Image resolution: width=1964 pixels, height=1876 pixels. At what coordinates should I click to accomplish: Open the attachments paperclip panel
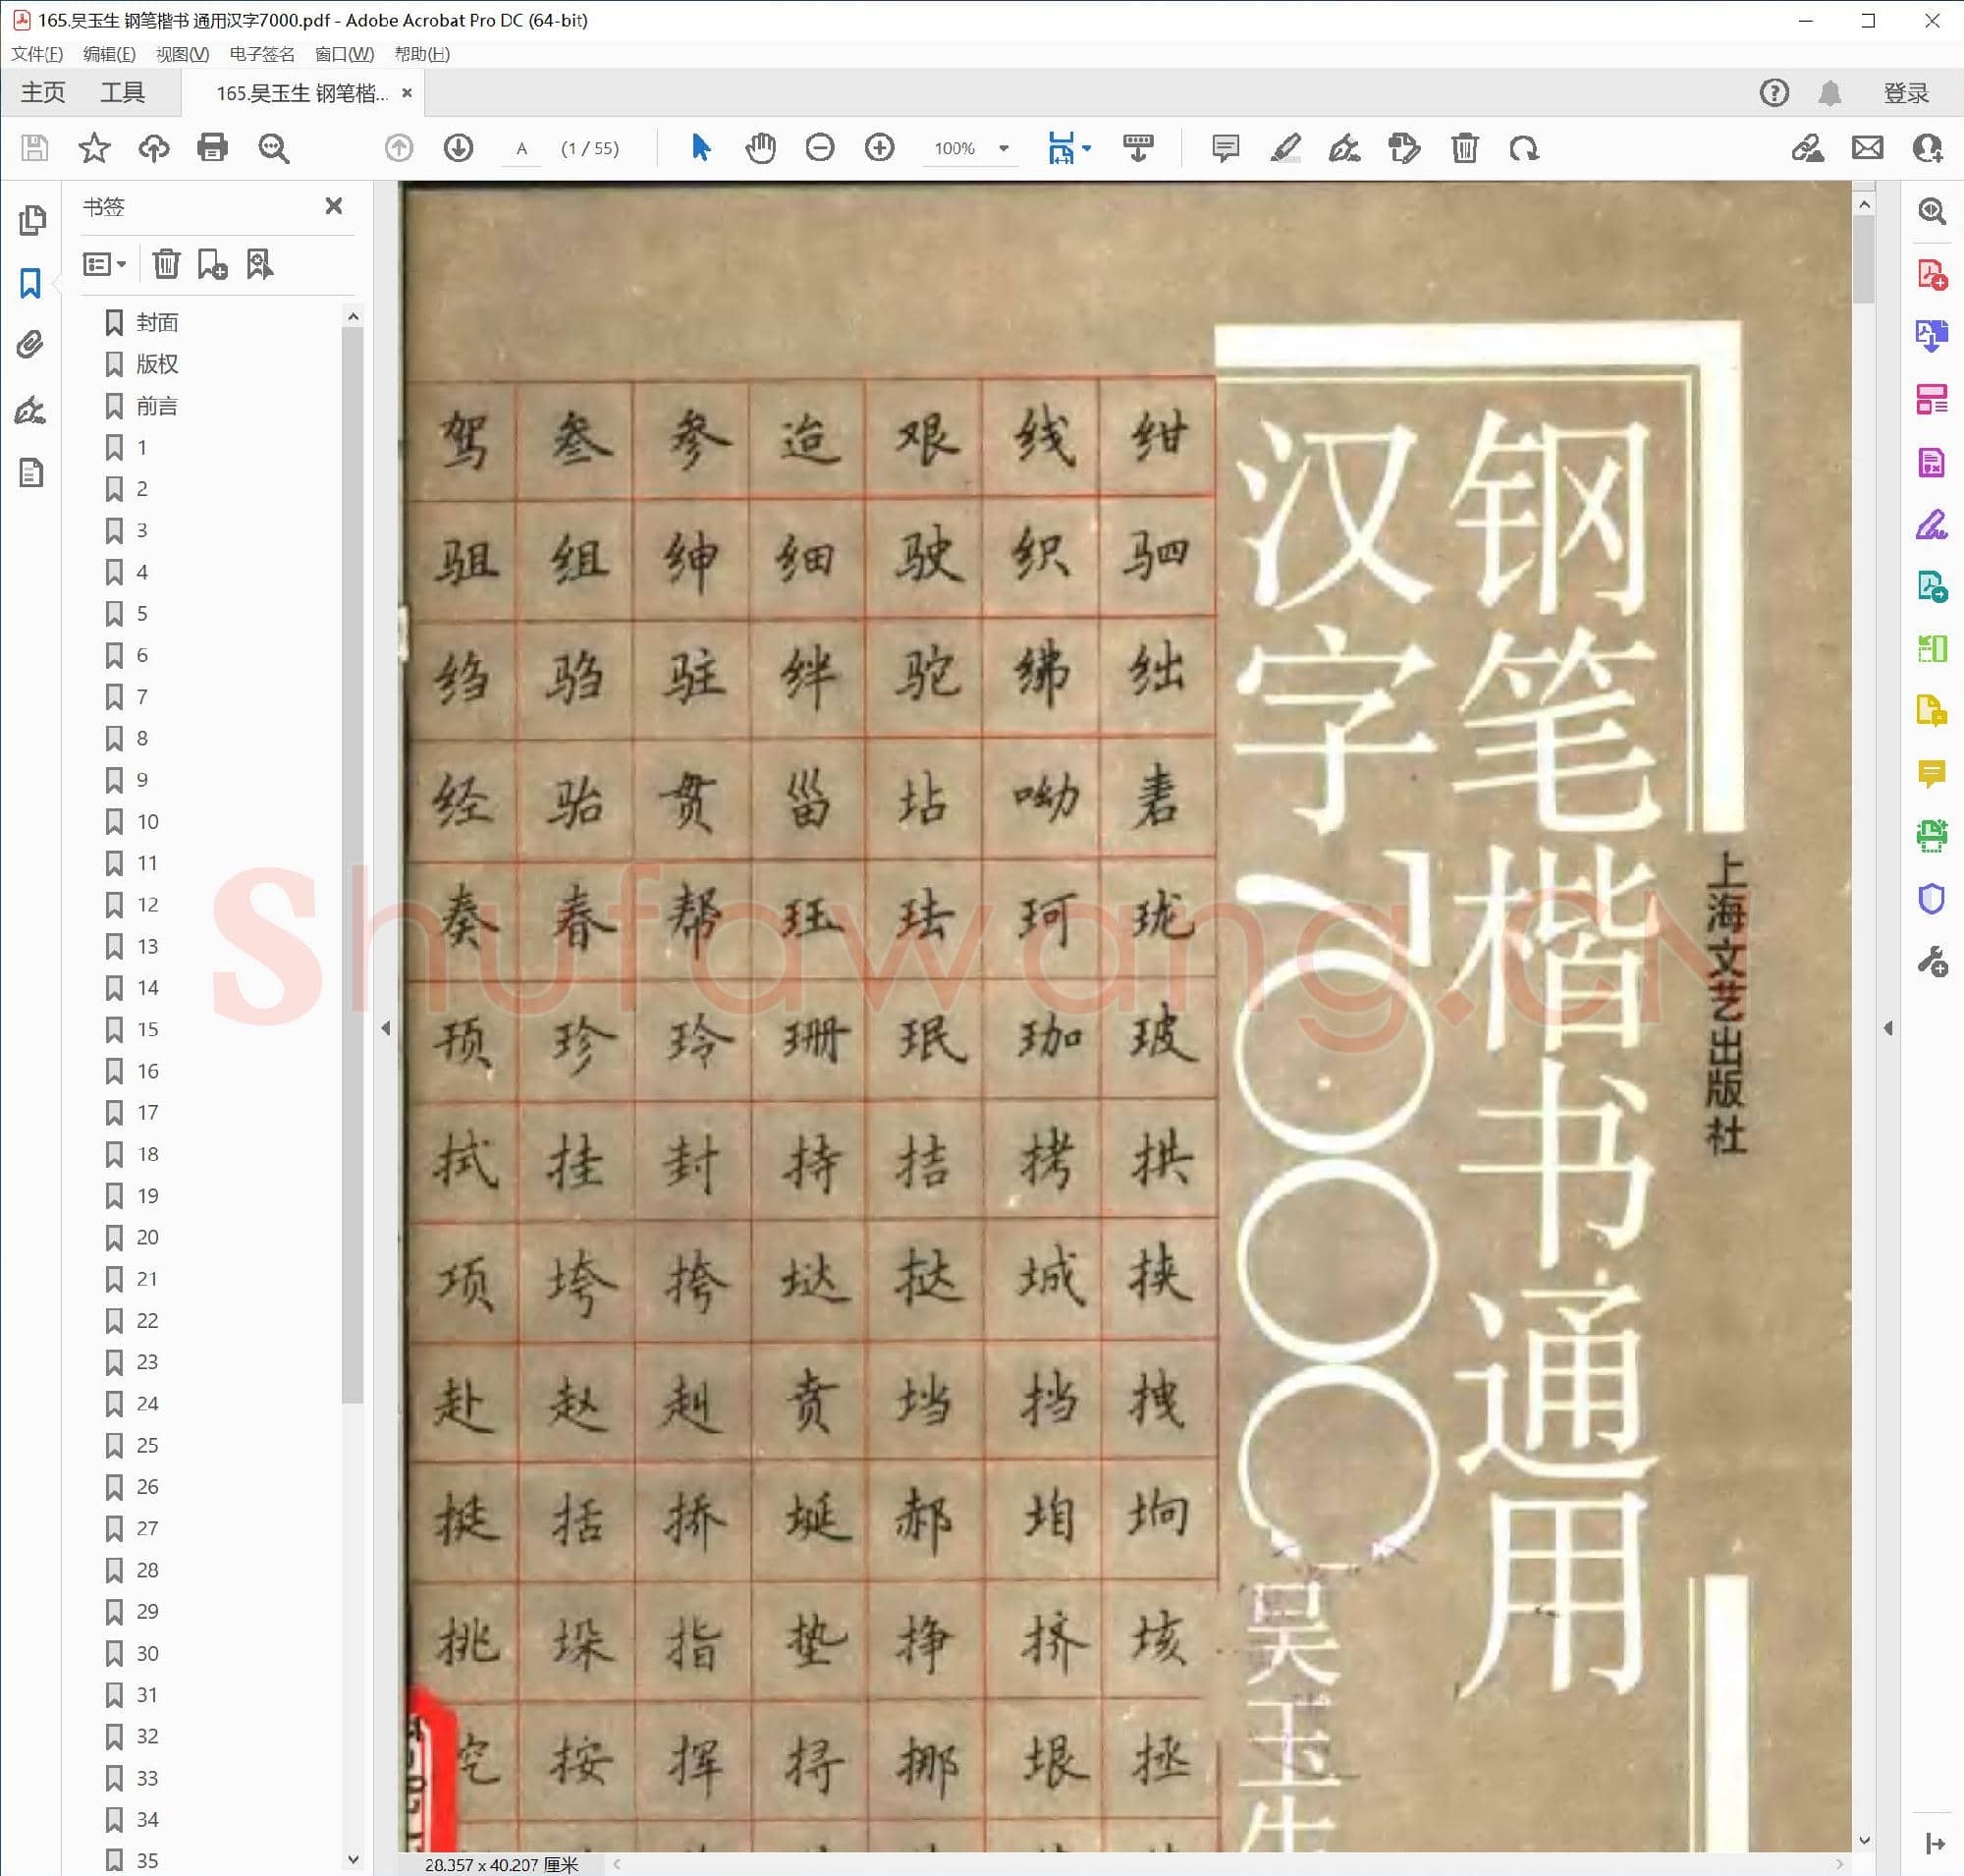[x=30, y=344]
